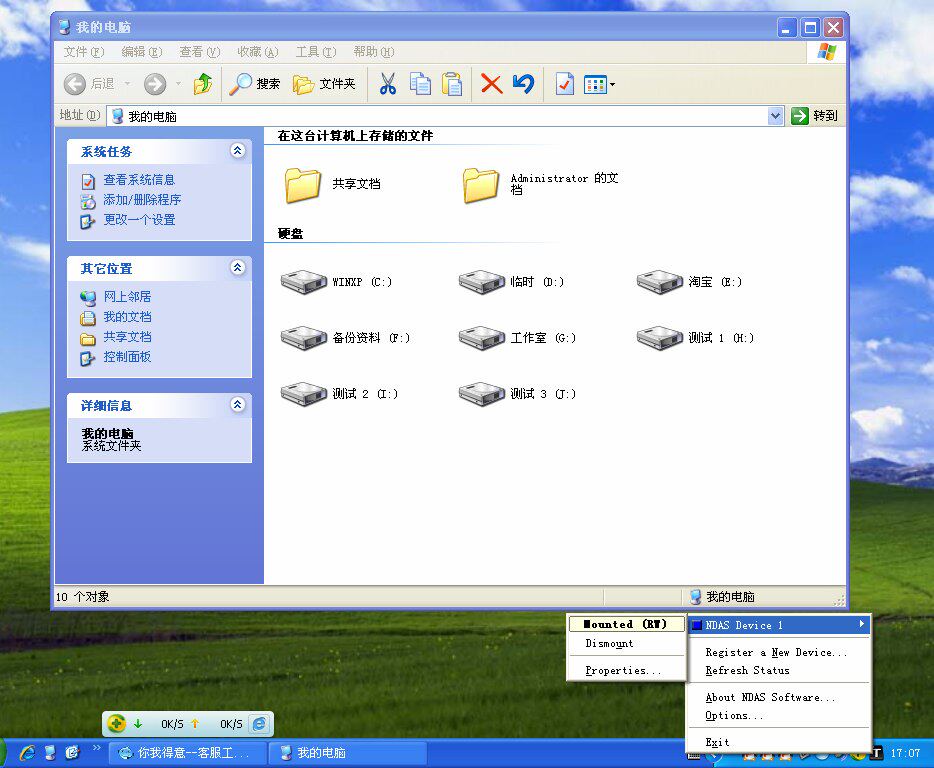Click the Paste clipboard icon
The height and width of the screenshot is (768, 934).
tap(452, 84)
